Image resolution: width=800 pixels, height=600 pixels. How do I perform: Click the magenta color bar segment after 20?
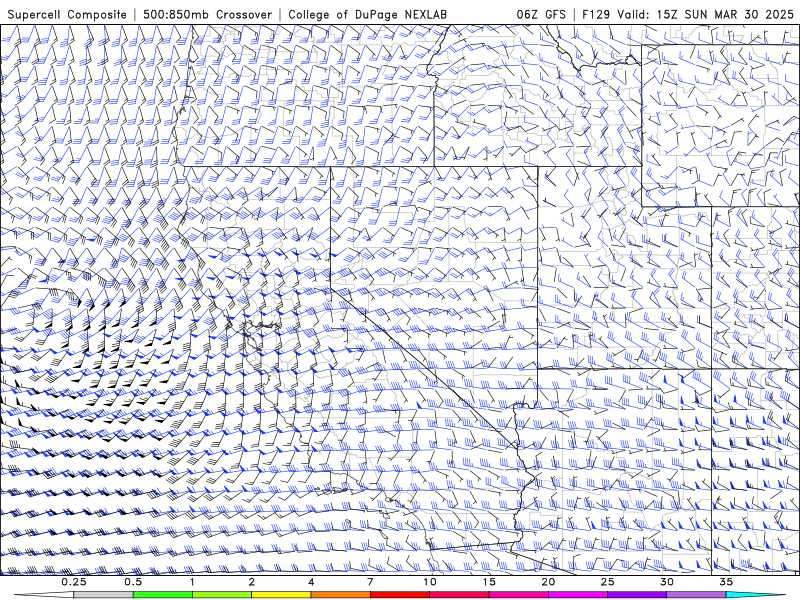578,595
